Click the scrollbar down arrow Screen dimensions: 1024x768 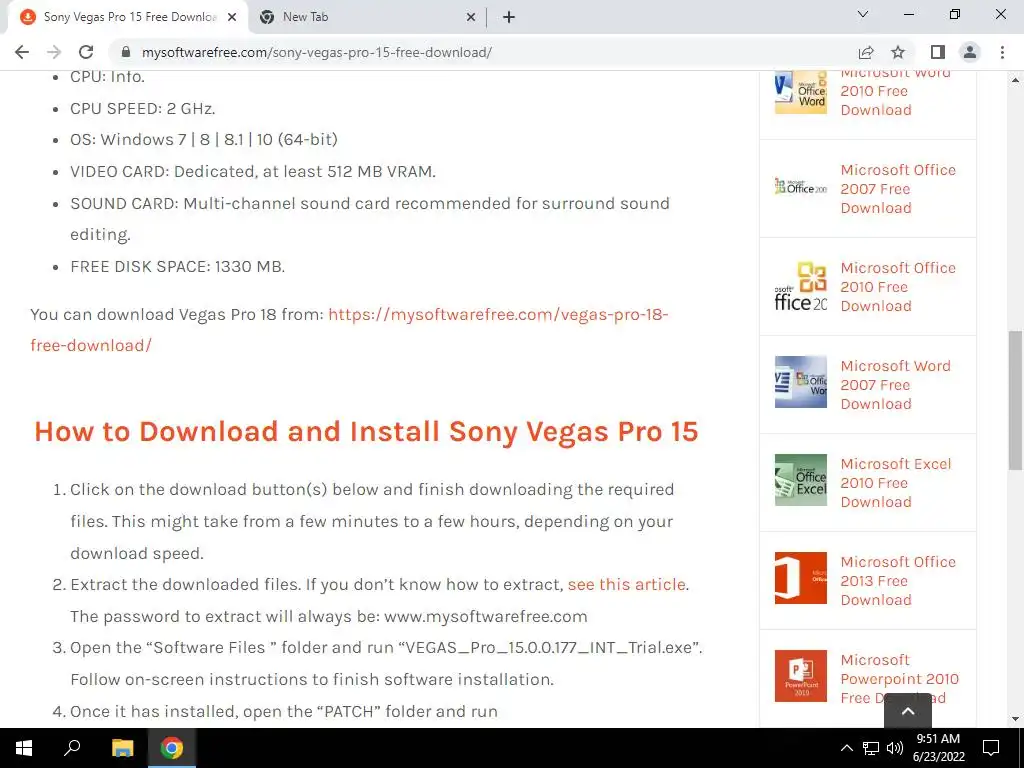pyautogui.click(x=1016, y=719)
